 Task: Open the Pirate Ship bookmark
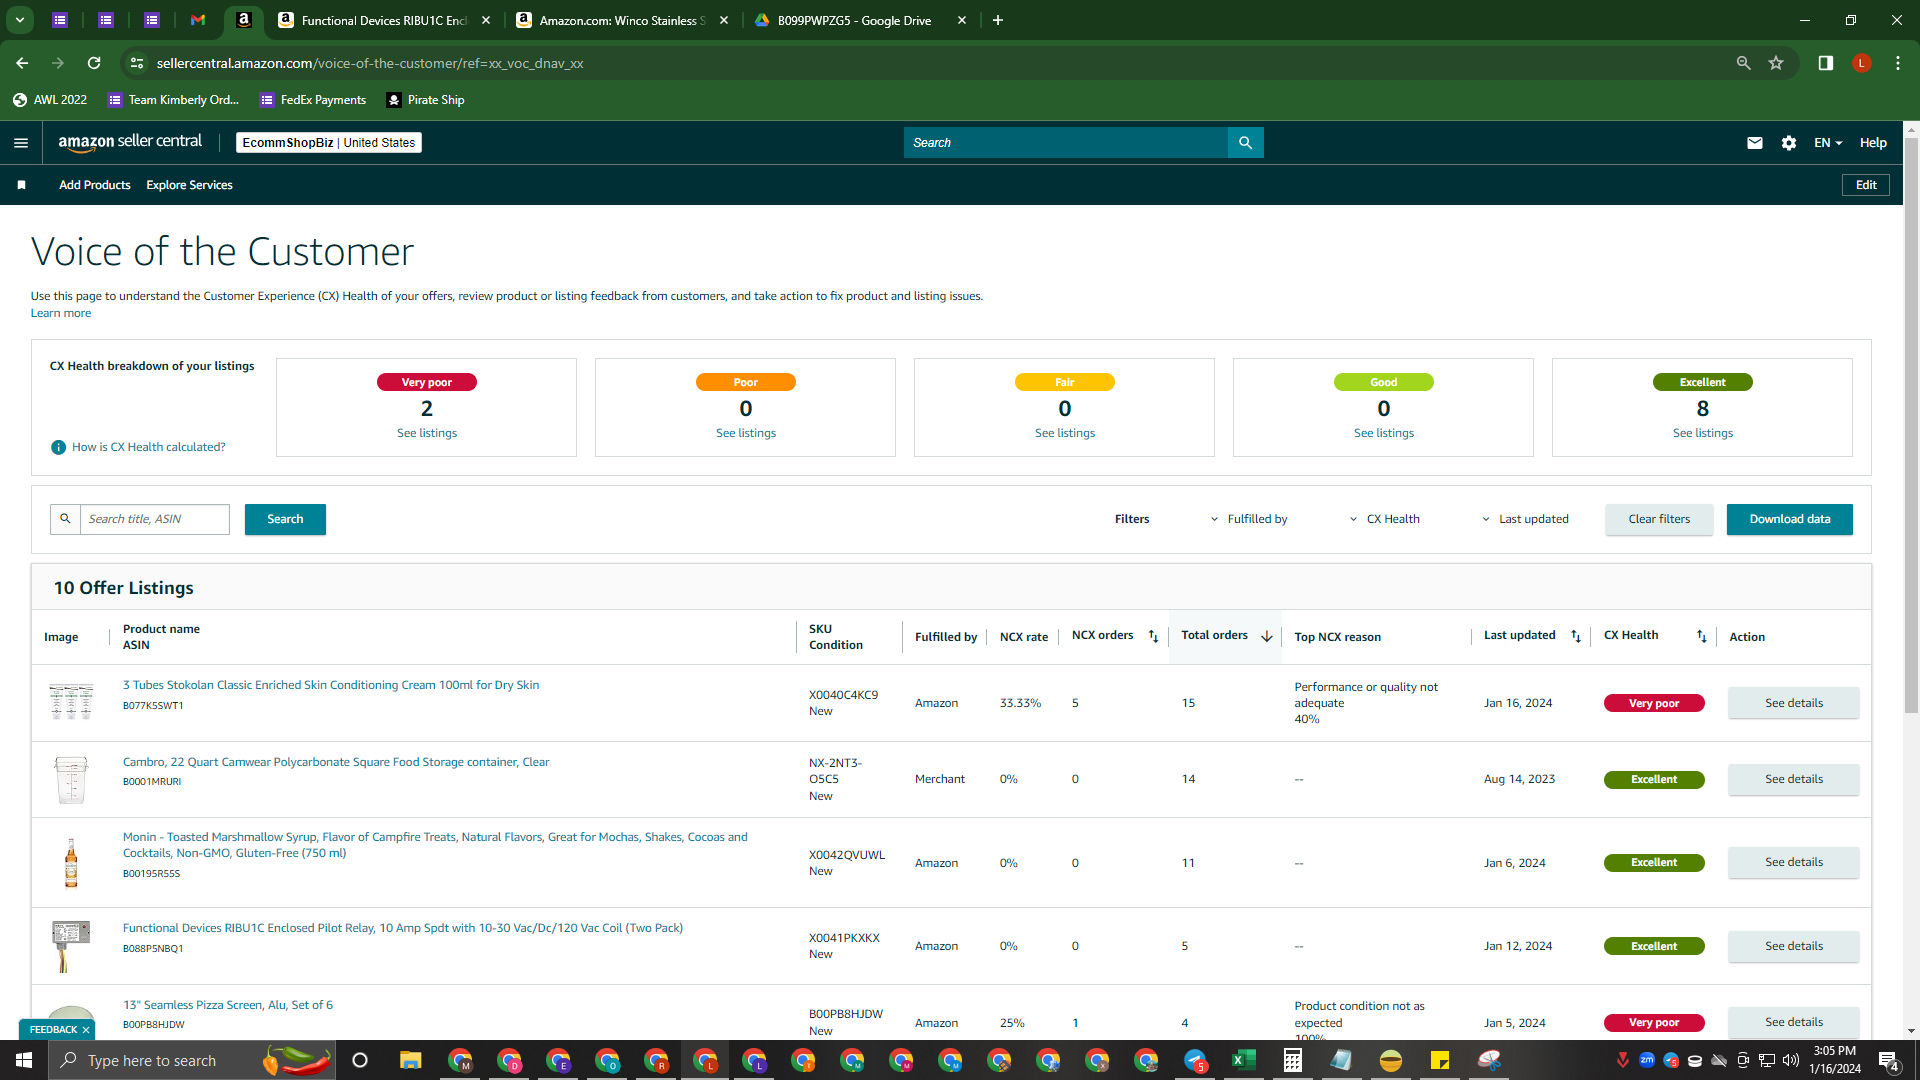[x=425, y=100]
